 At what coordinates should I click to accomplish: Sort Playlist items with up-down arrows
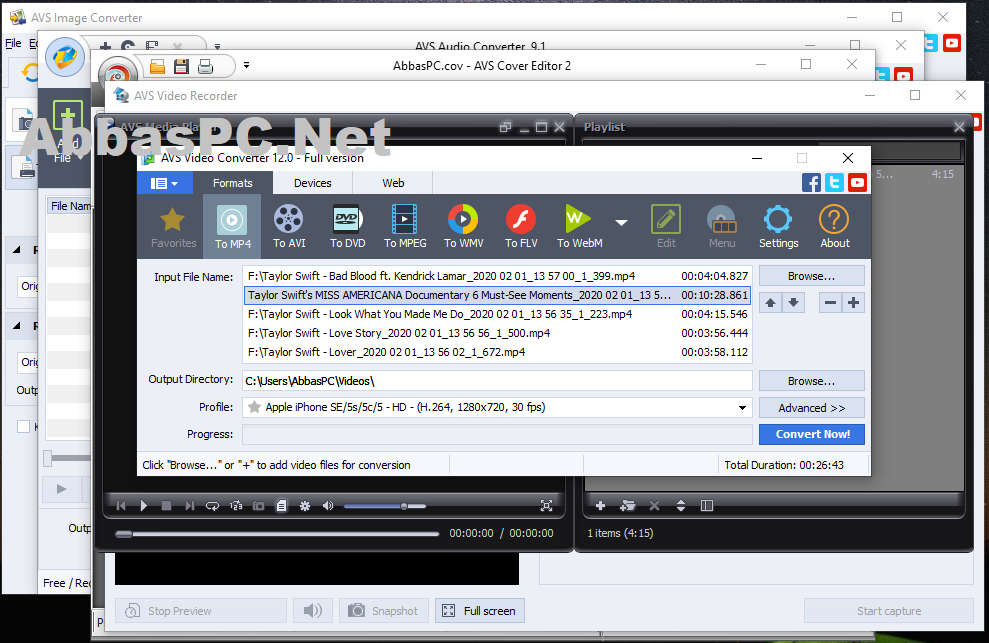(x=681, y=505)
